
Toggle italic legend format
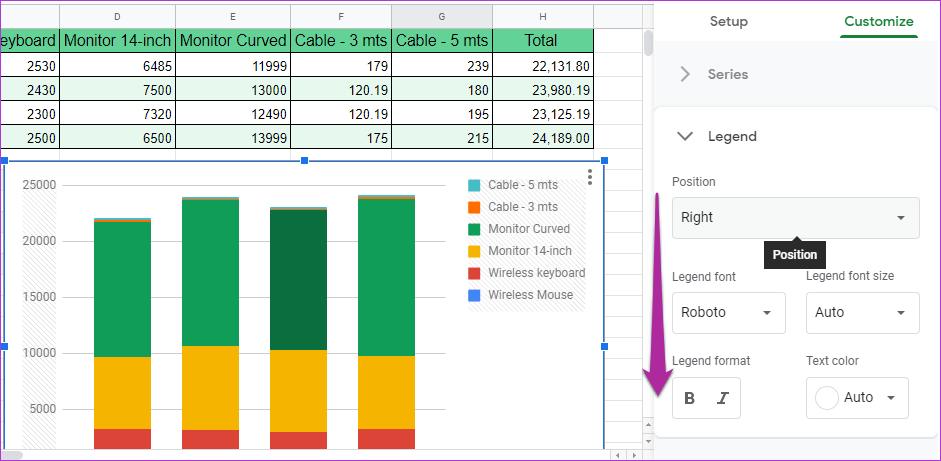point(723,398)
